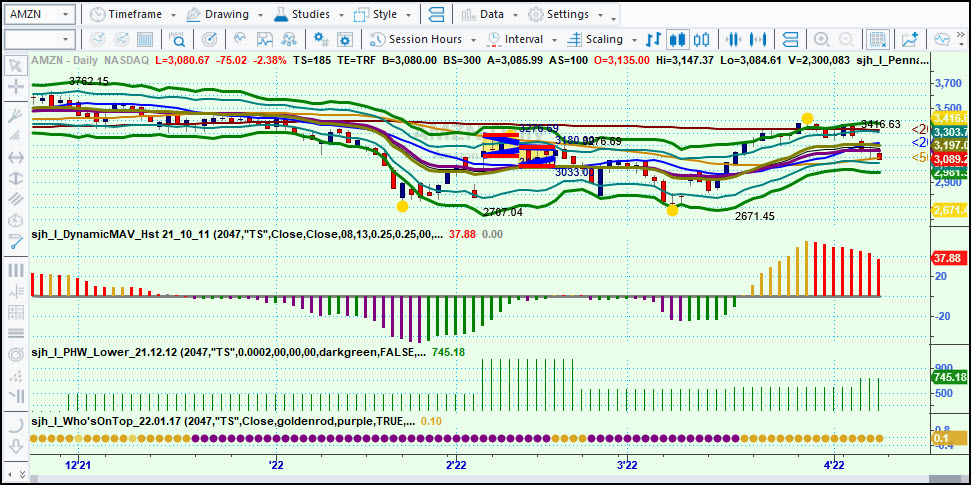Open the Settings menu

click(567, 14)
